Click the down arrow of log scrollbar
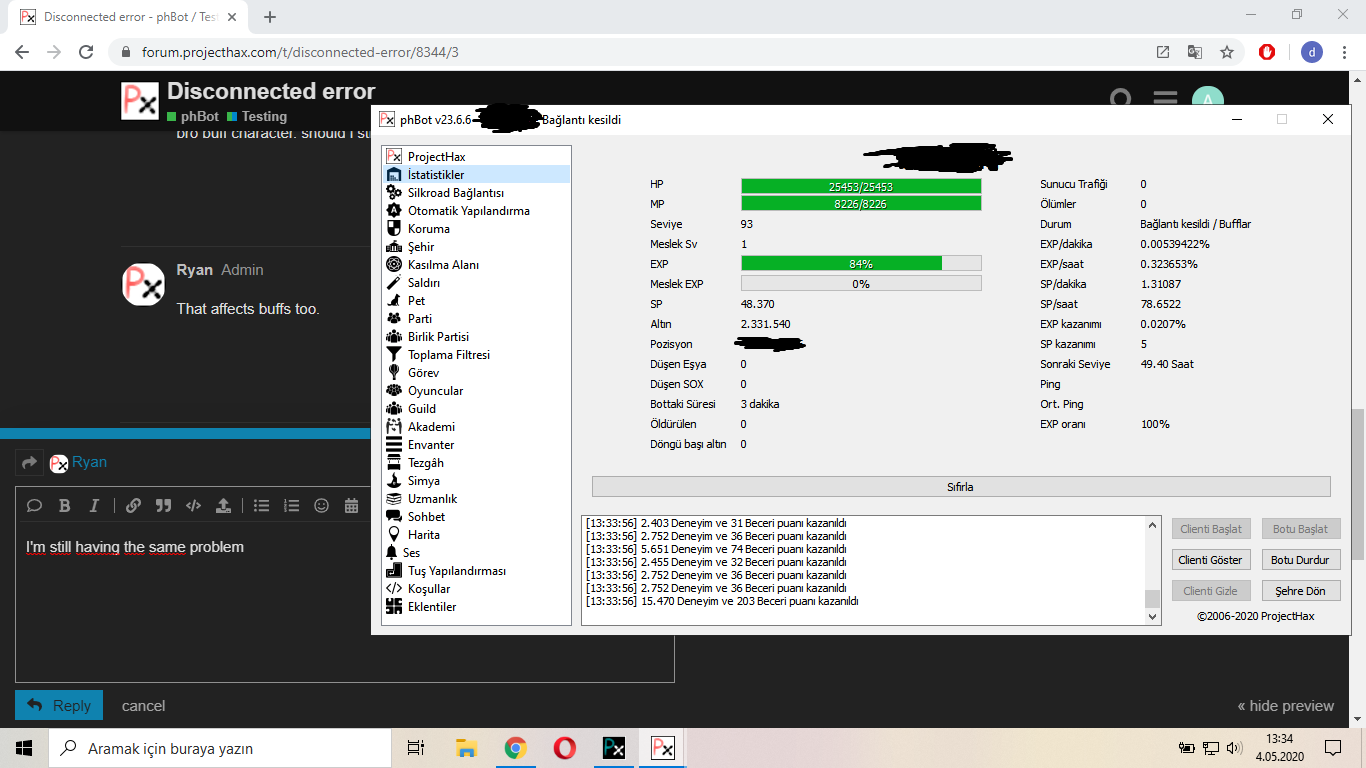The height and width of the screenshot is (768, 1366). pos(1153,617)
